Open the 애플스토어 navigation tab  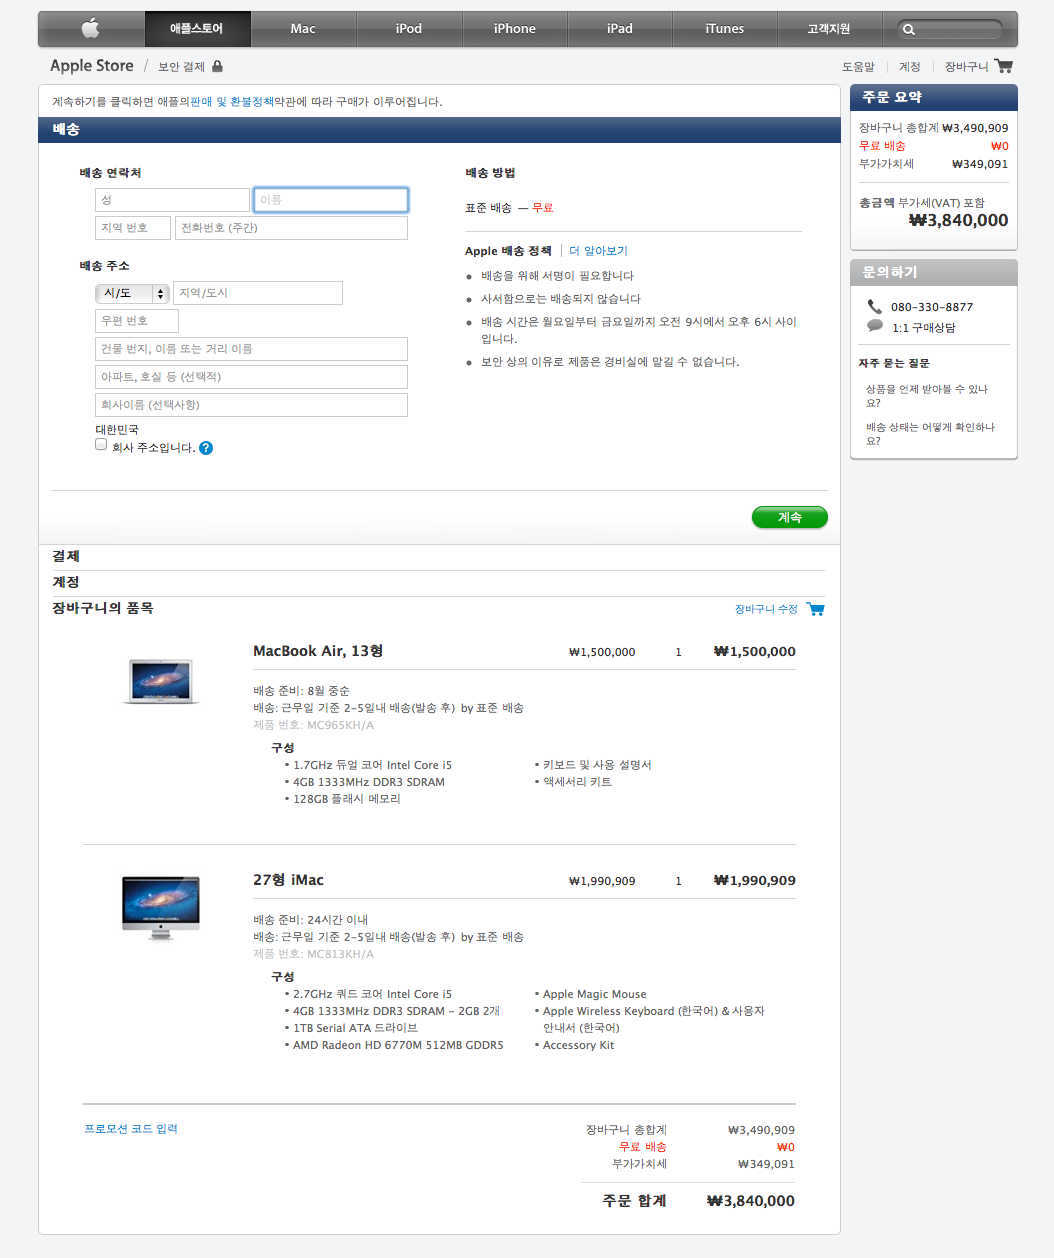pyautogui.click(x=197, y=29)
